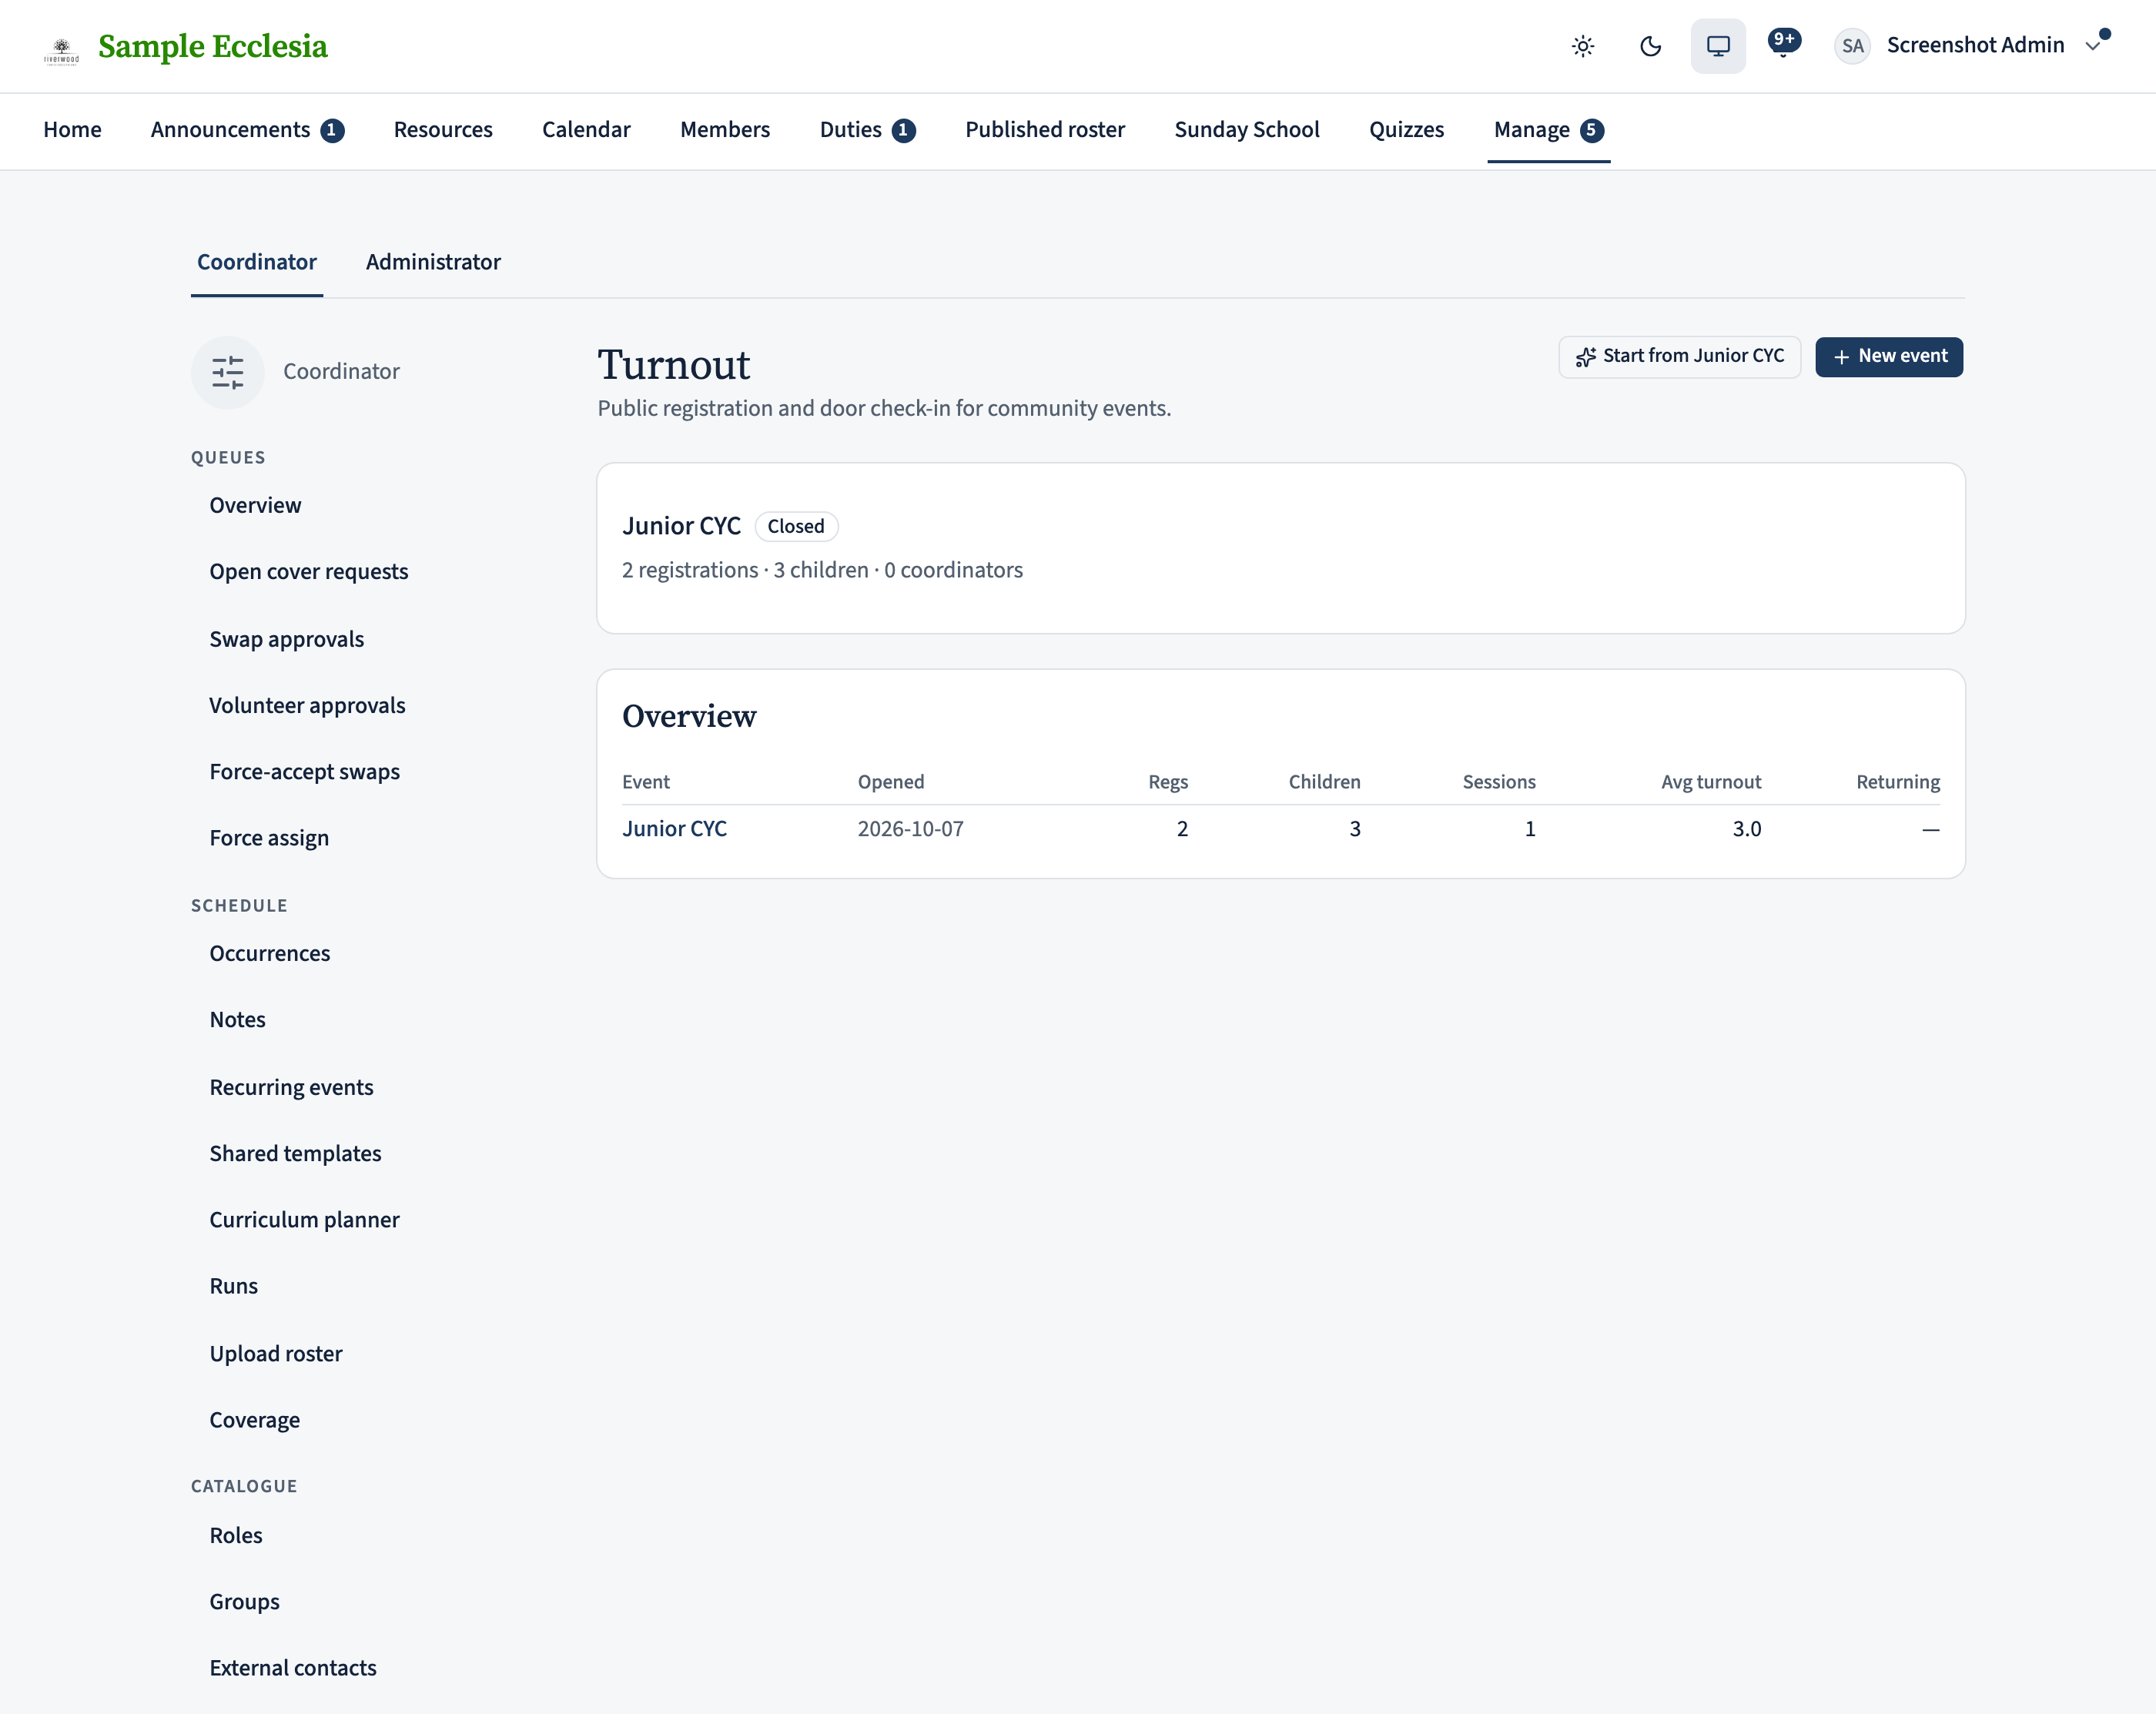Click the Coordinator sliders icon
The height and width of the screenshot is (1714, 2156).
coord(228,372)
